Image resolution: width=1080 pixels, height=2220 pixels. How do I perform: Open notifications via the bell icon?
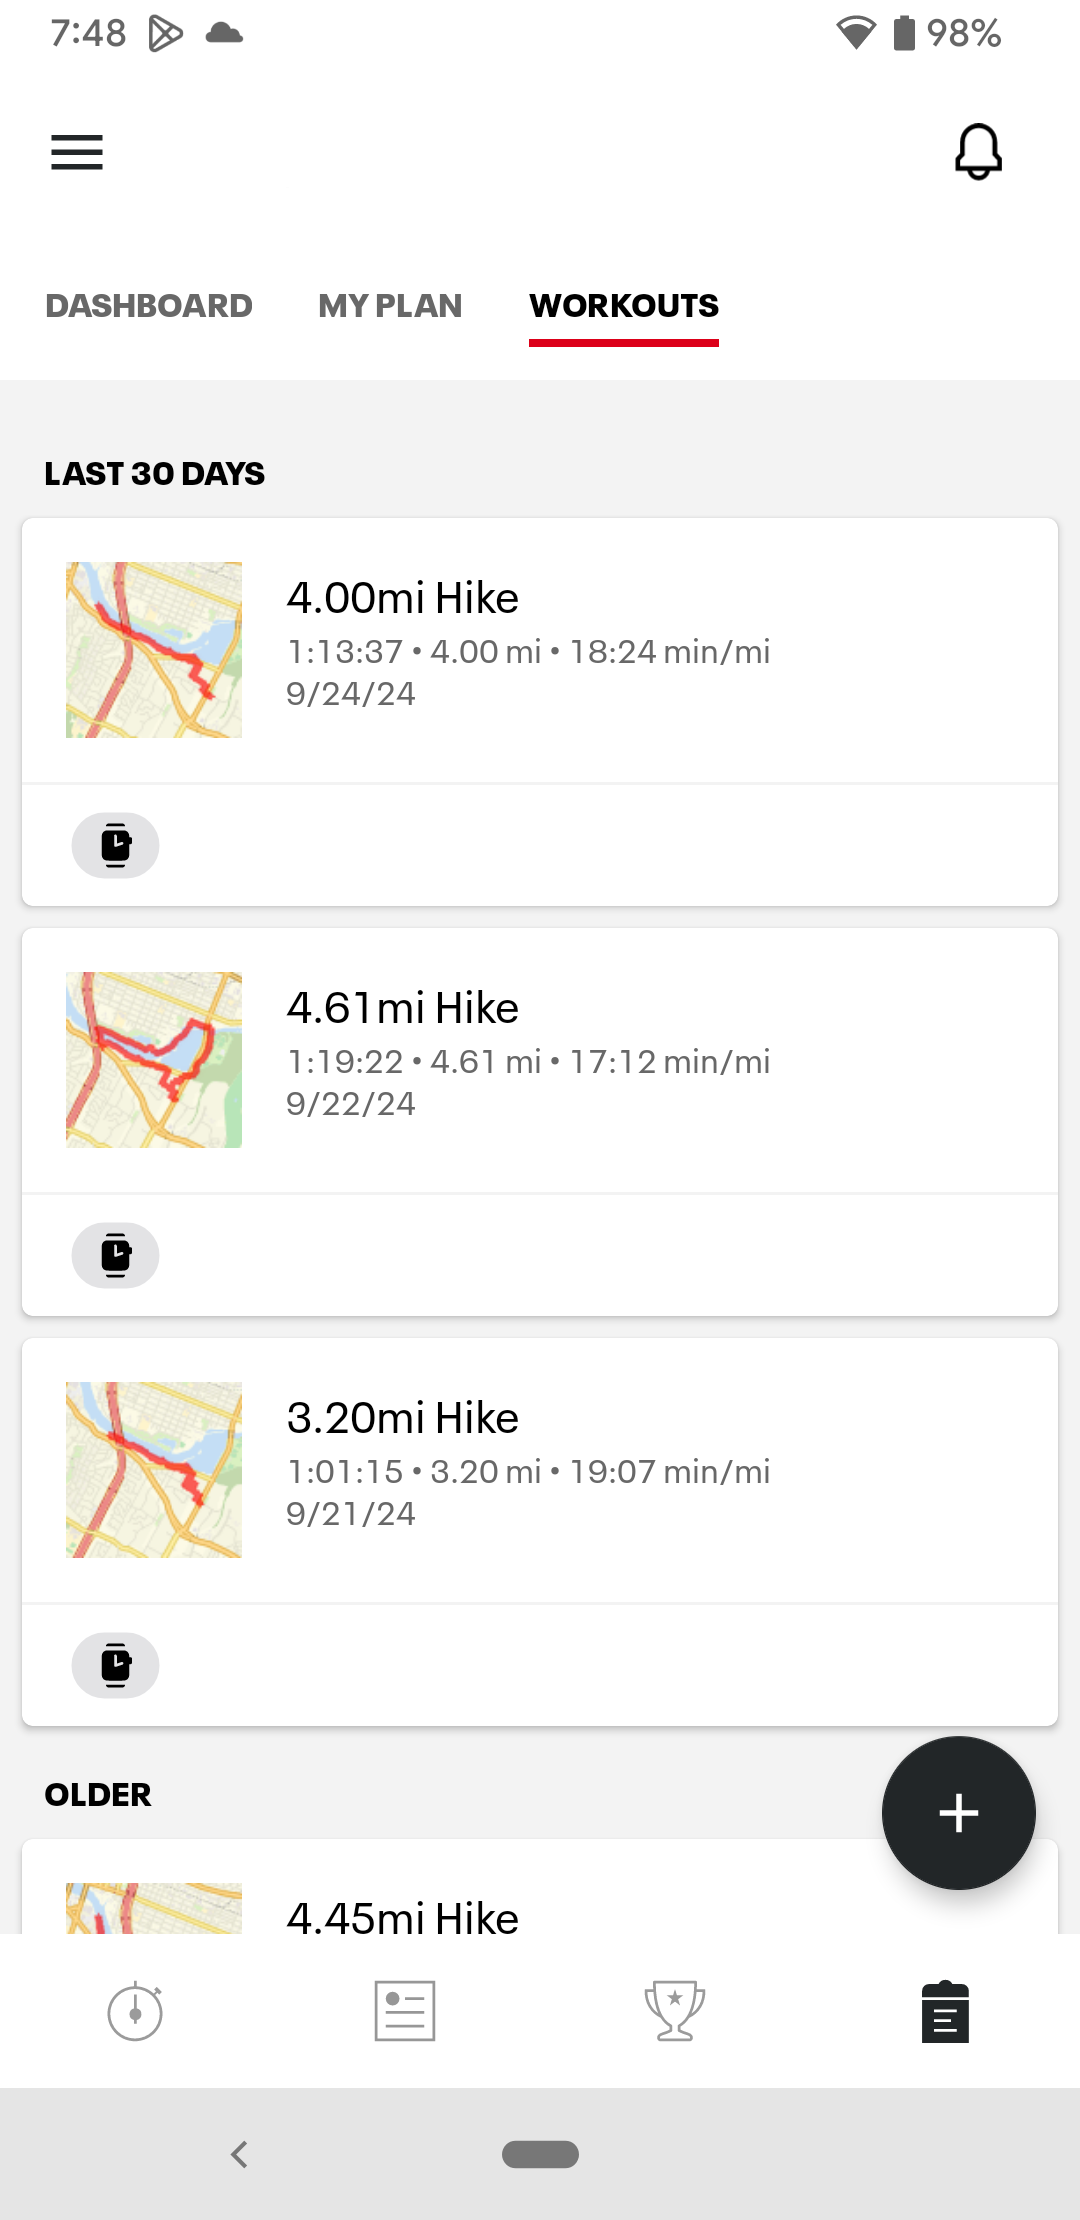(x=978, y=152)
